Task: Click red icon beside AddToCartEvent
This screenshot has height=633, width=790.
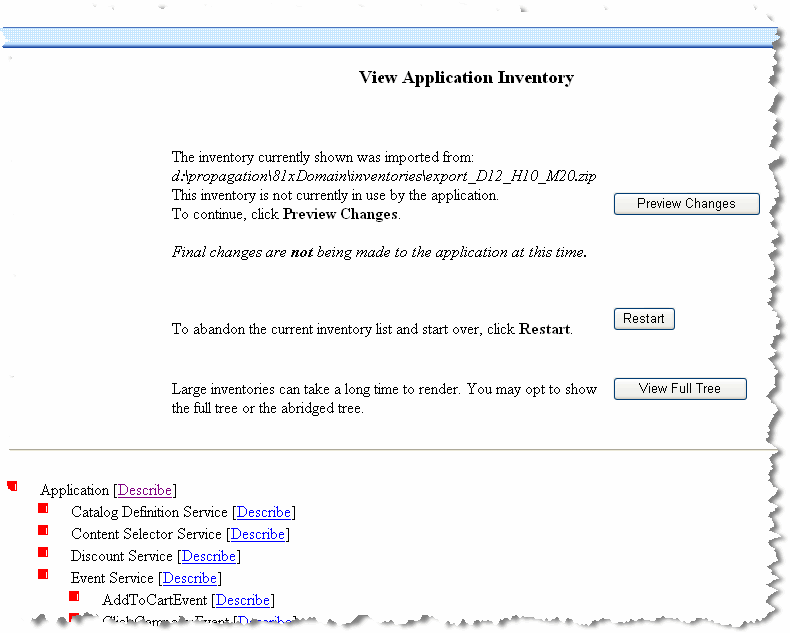Action: coord(74,596)
